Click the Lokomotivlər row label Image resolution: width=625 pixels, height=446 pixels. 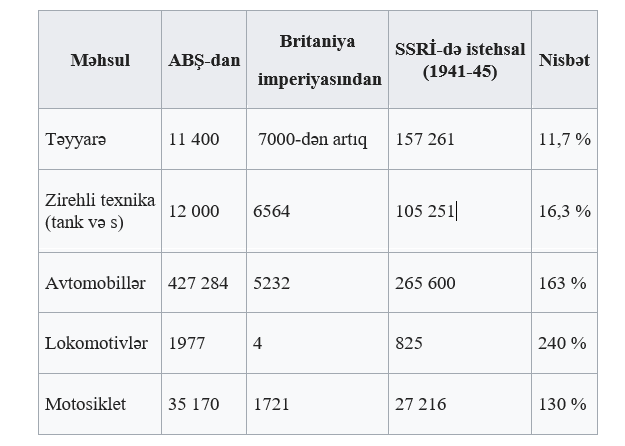[x=96, y=343]
